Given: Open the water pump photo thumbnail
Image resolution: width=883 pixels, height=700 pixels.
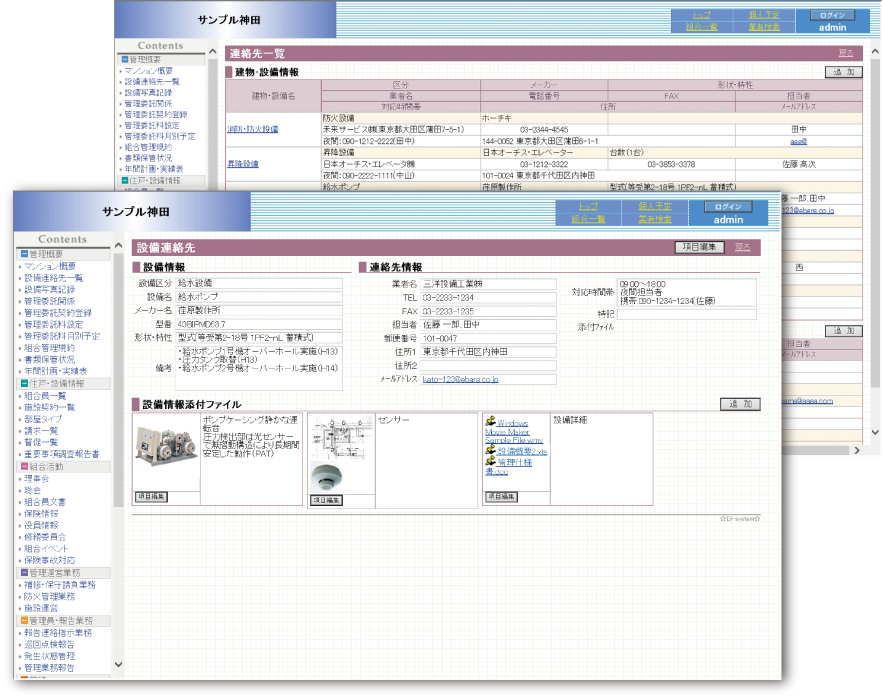Looking at the screenshot, I should click(166, 447).
